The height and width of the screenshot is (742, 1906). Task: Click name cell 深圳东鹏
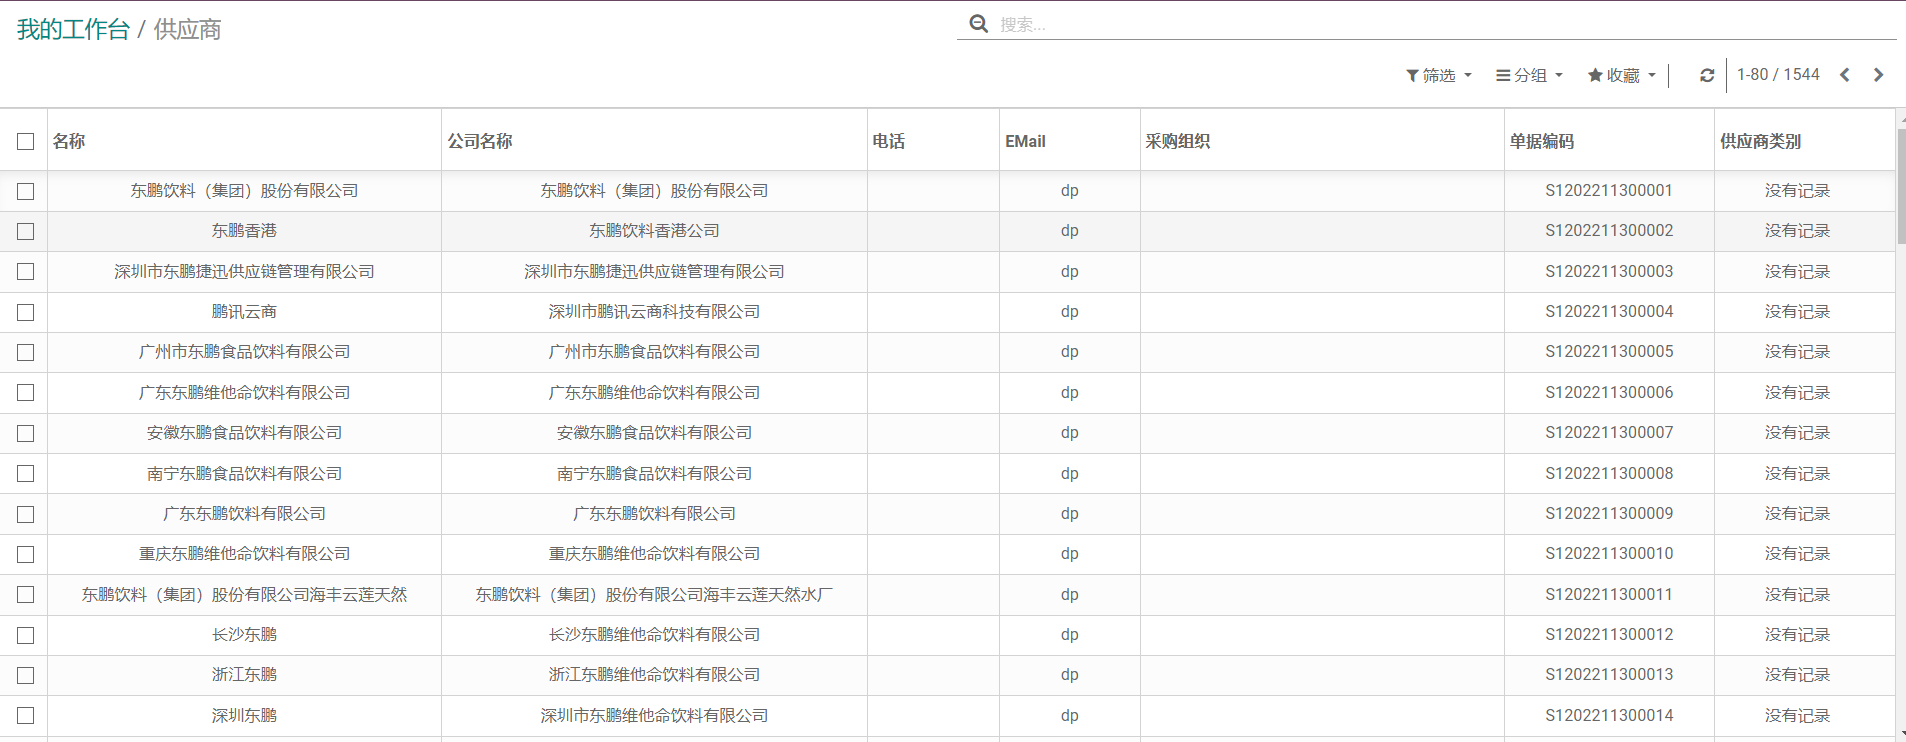tap(244, 716)
